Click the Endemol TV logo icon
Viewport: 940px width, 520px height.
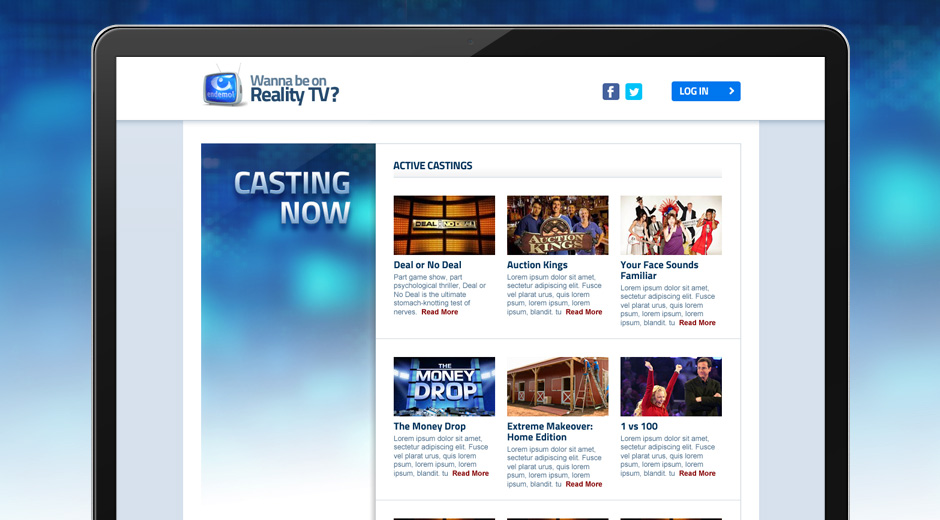(223, 87)
